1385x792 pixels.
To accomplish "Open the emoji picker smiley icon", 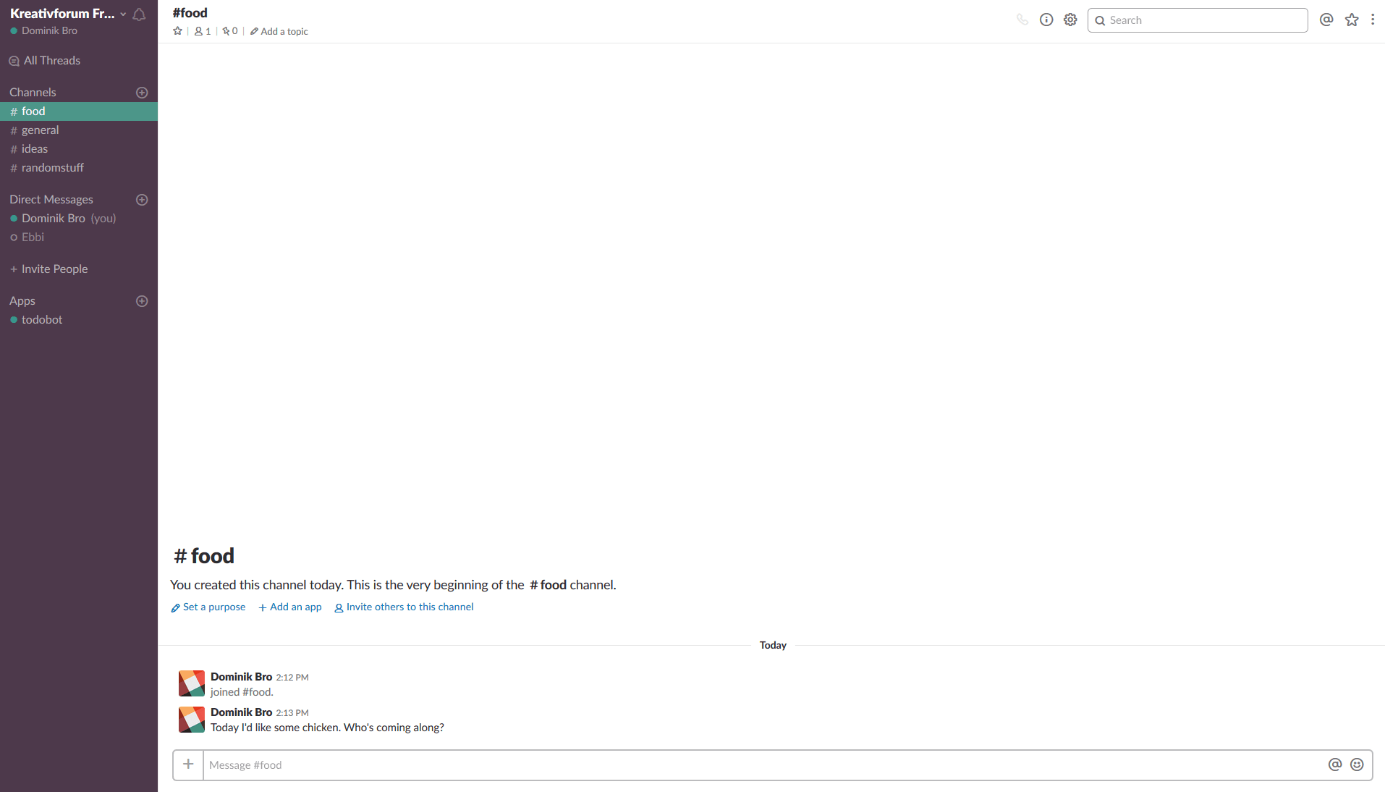I will click(1357, 764).
